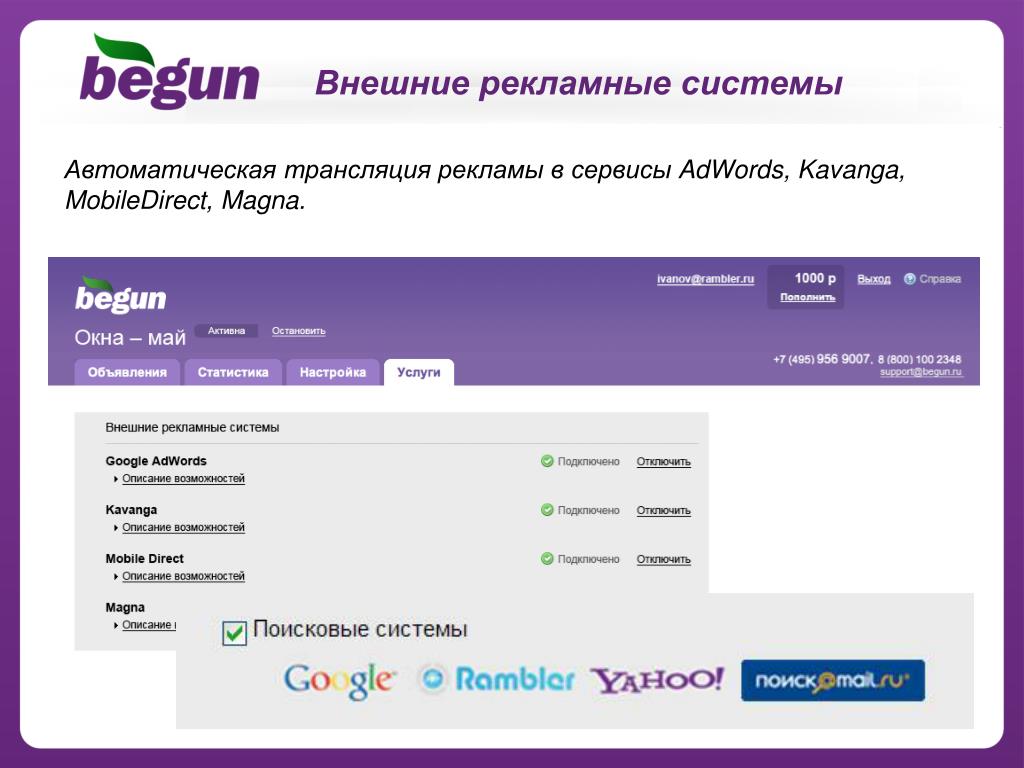The width and height of the screenshot is (1024, 768).
Task: Go to the Настройка tab
Action: (x=332, y=372)
